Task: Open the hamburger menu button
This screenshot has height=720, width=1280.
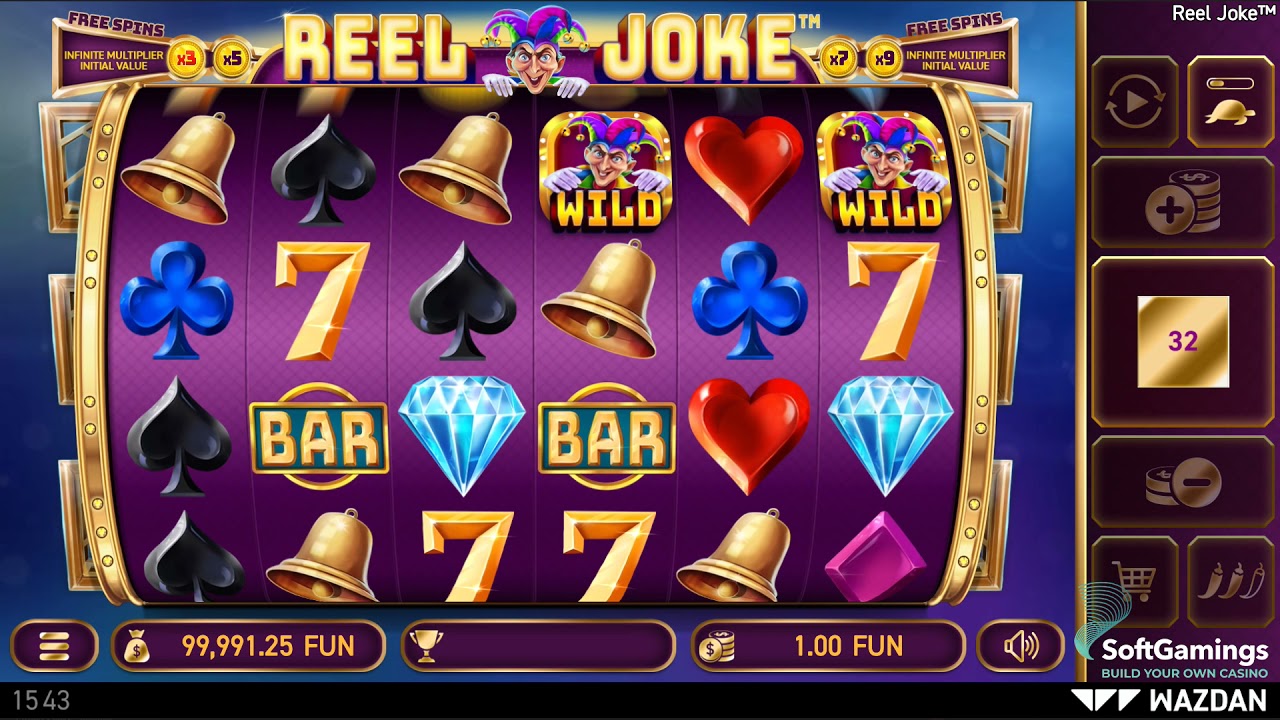Action: point(54,646)
